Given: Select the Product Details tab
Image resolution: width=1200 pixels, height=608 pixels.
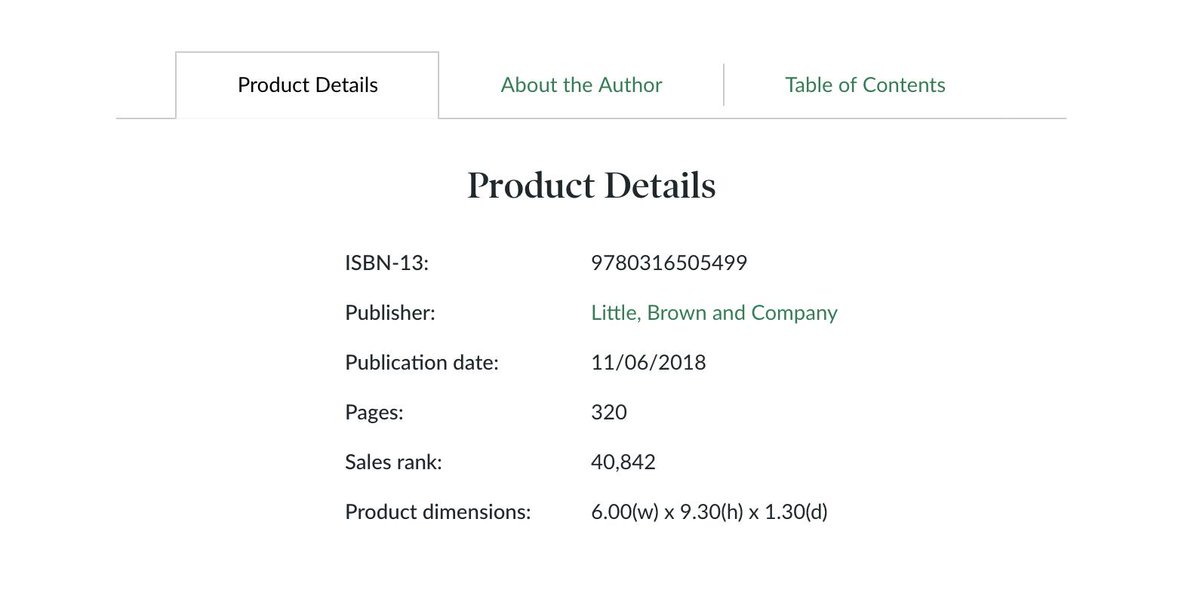Looking at the screenshot, I should [307, 85].
